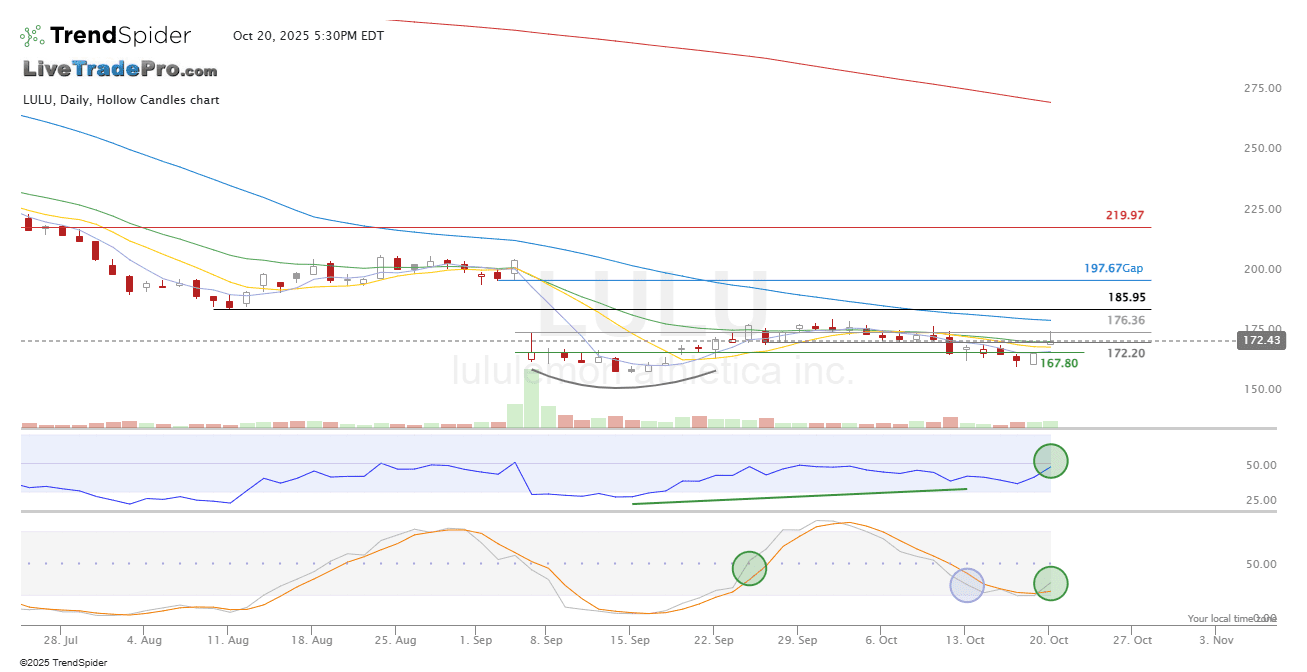1307x672 pixels.
Task: Click the 172.43 current price tag
Action: (x=1259, y=341)
